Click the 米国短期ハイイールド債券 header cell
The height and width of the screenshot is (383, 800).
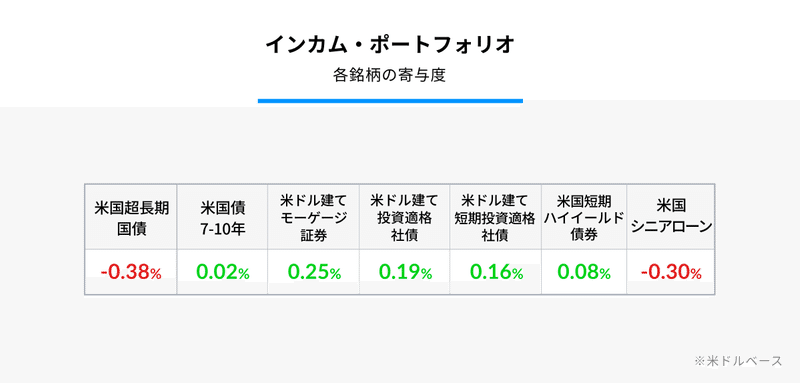pyautogui.click(x=584, y=218)
